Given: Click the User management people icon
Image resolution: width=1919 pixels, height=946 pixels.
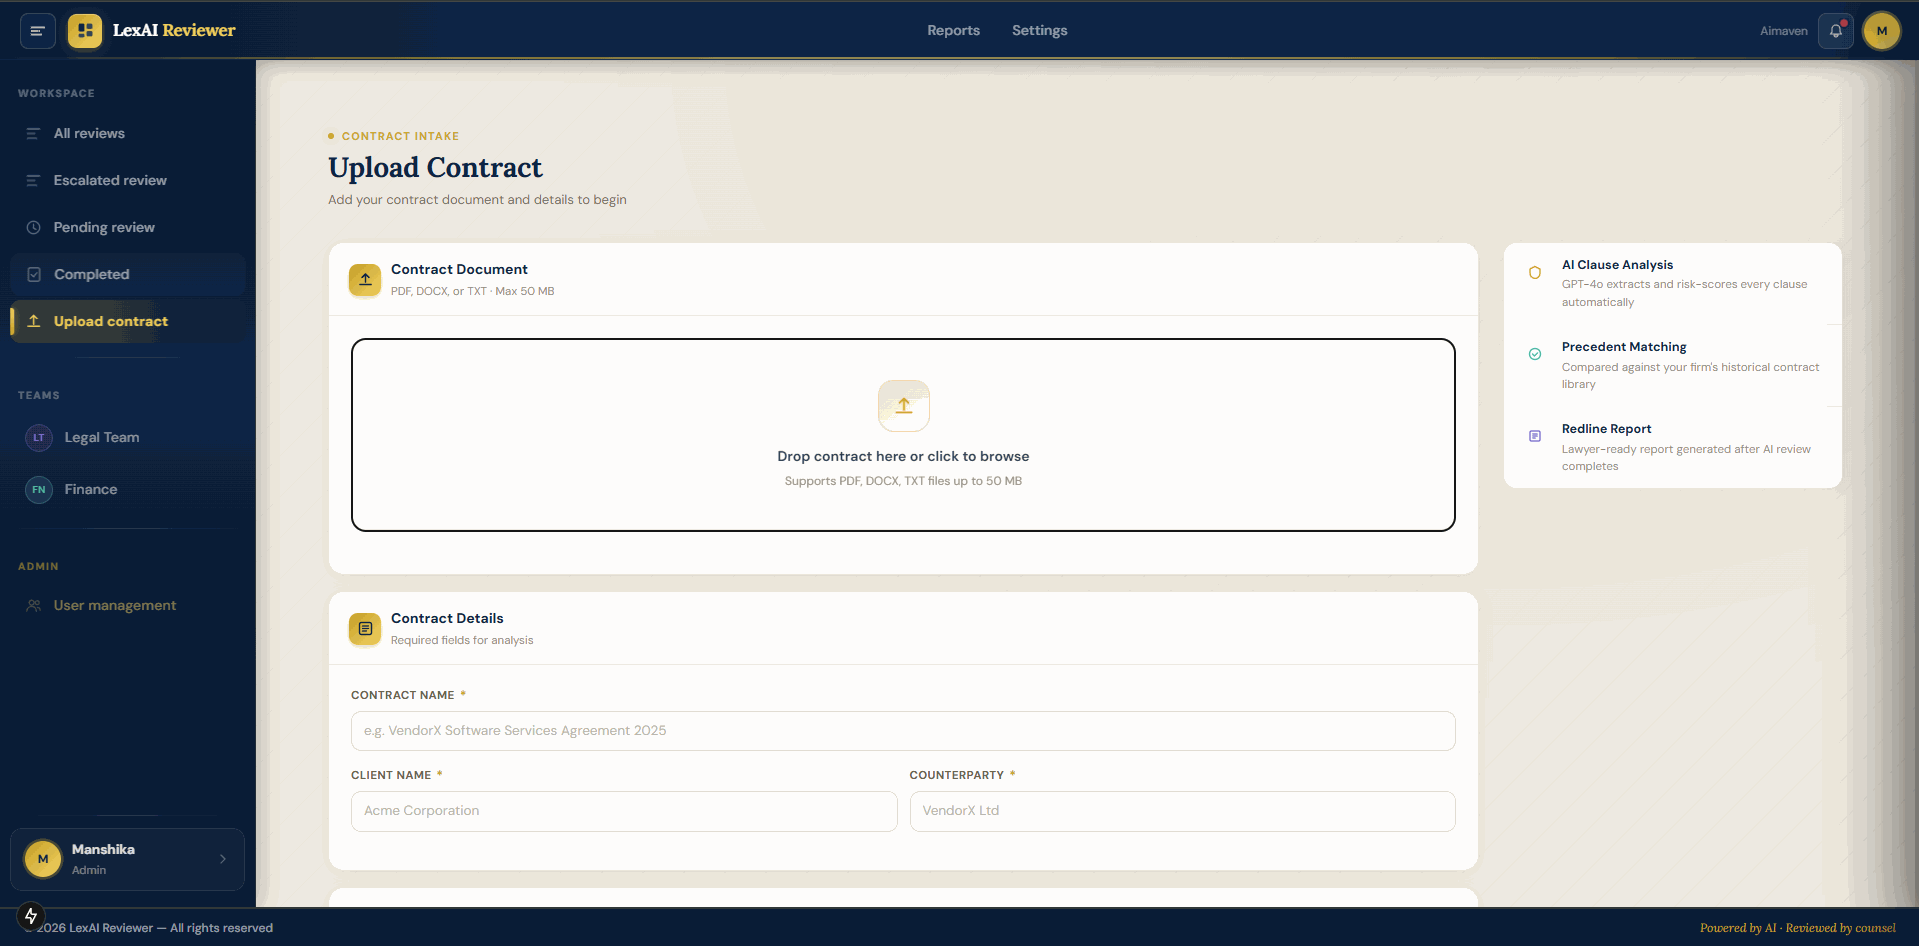Looking at the screenshot, I should 34,606.
